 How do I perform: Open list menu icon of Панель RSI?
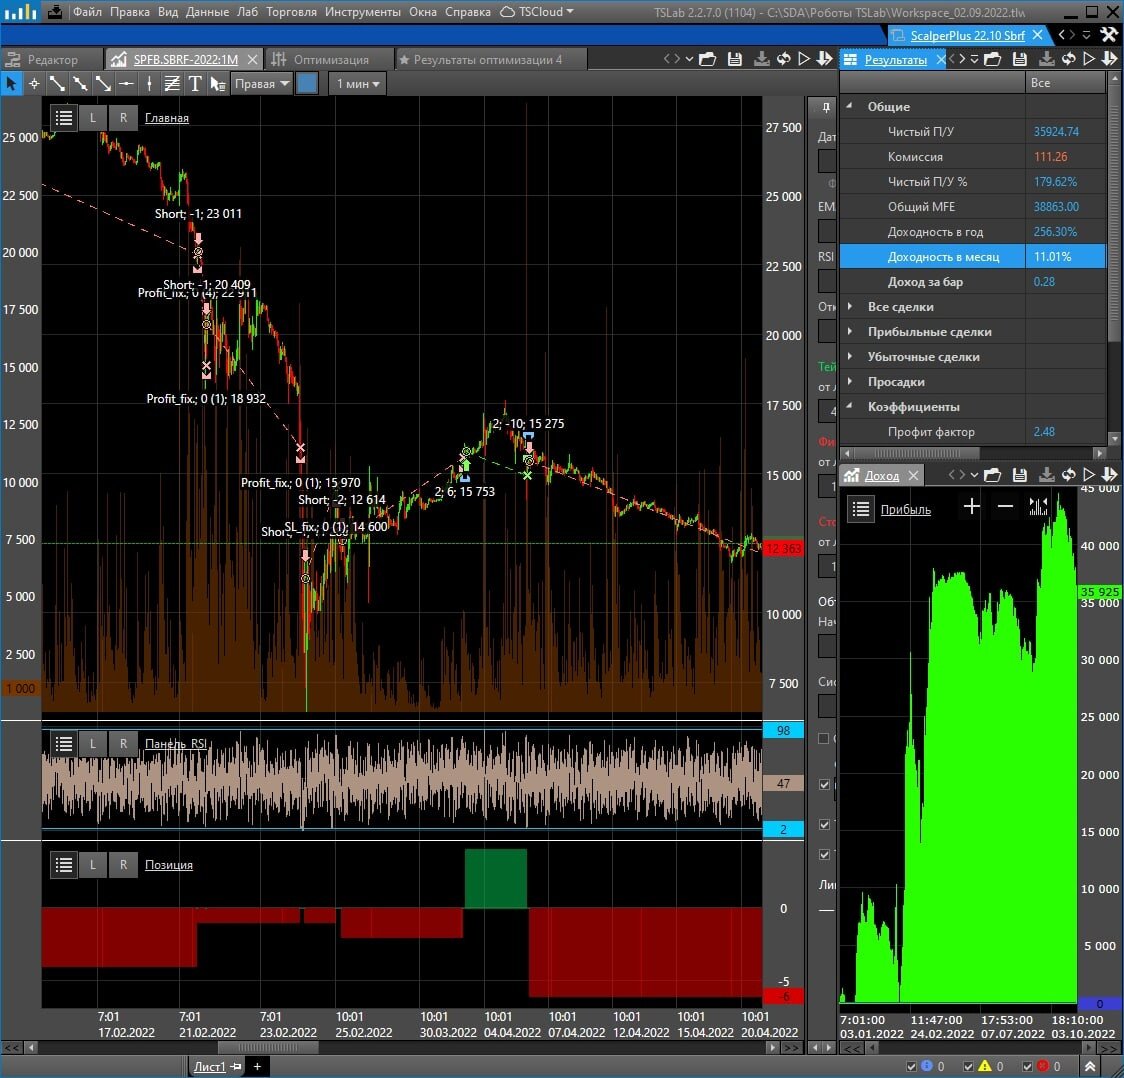click(x=64, y=743)
